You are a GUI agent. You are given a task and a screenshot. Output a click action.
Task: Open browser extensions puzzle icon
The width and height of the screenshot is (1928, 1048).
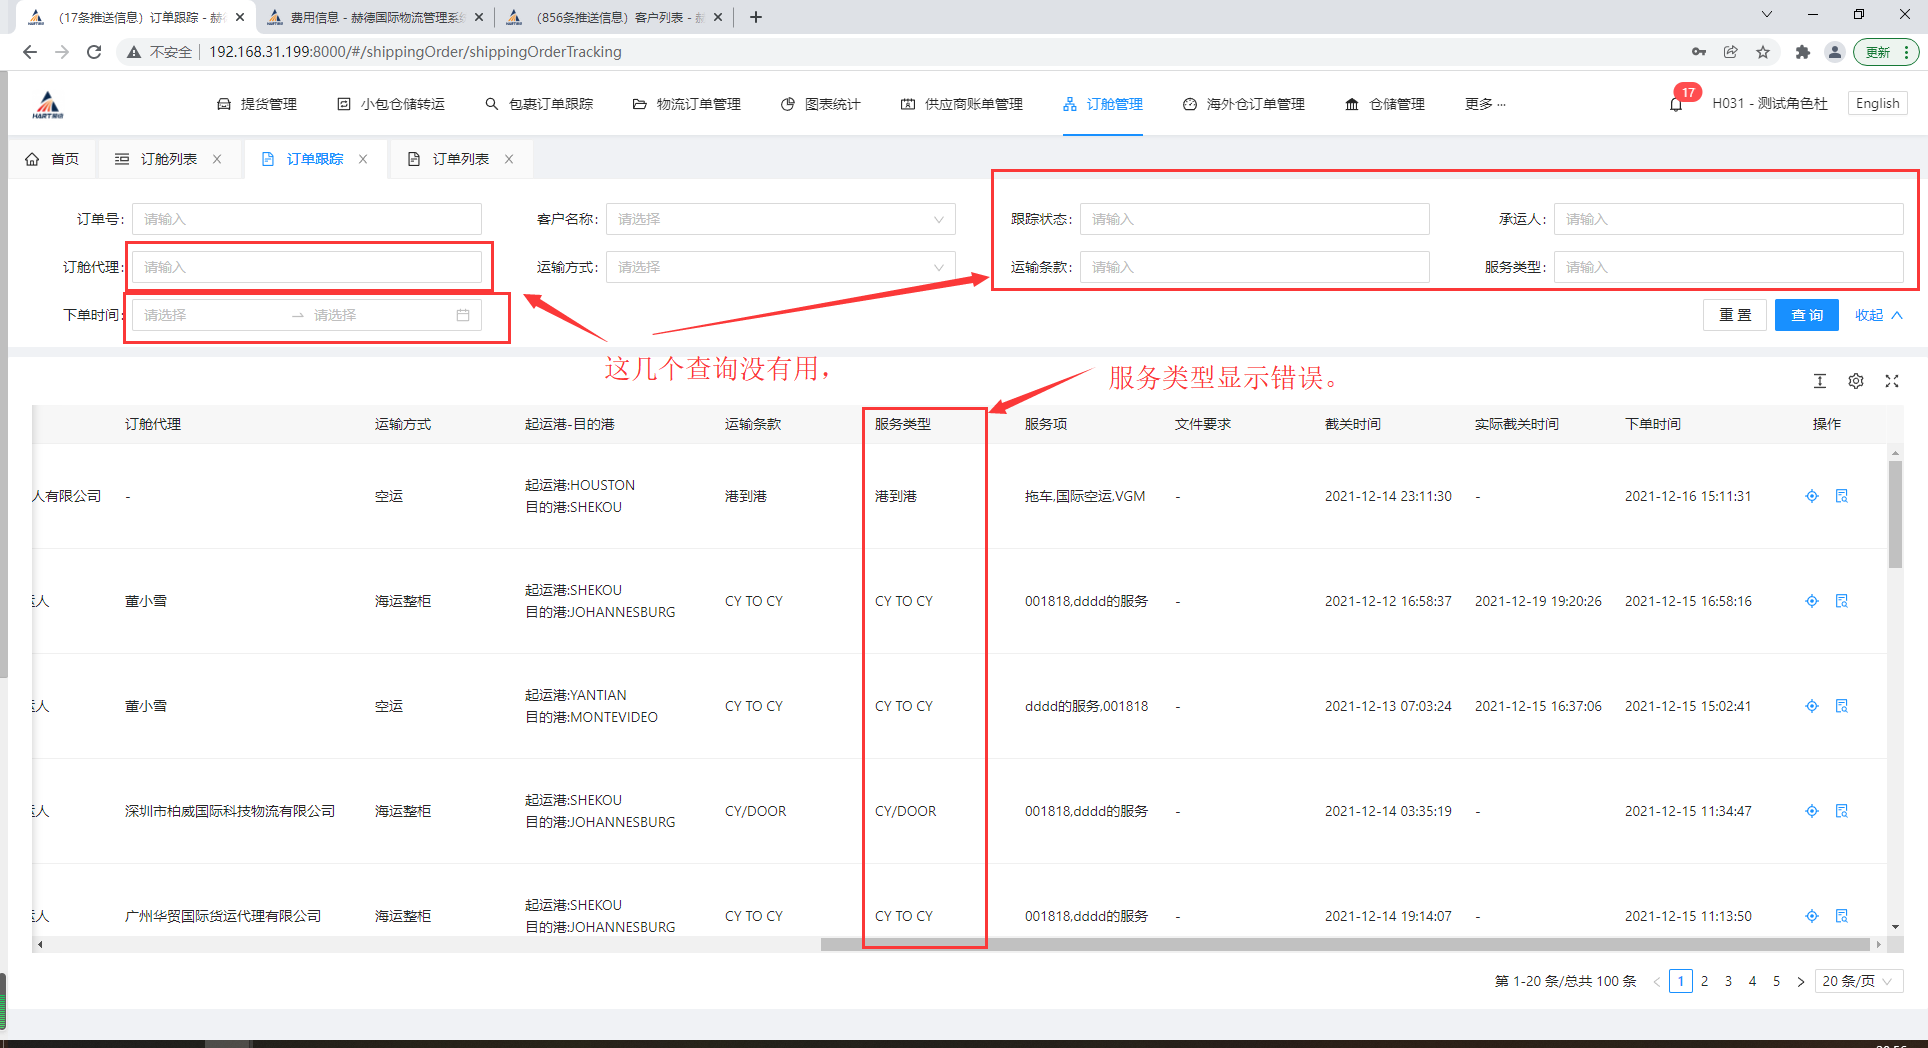click(1802, 52)
